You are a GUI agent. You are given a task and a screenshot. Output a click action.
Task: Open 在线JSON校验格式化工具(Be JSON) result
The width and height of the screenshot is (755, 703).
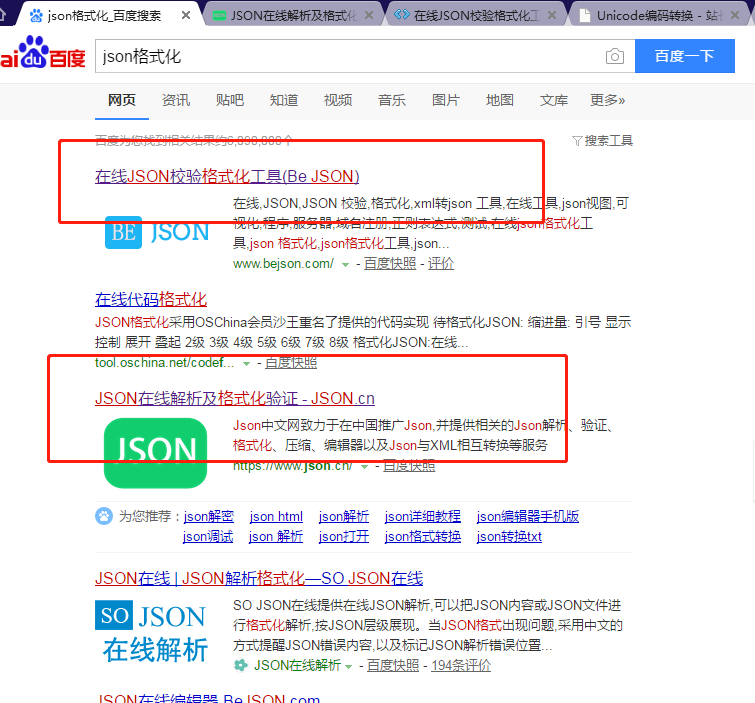point(227,176)
